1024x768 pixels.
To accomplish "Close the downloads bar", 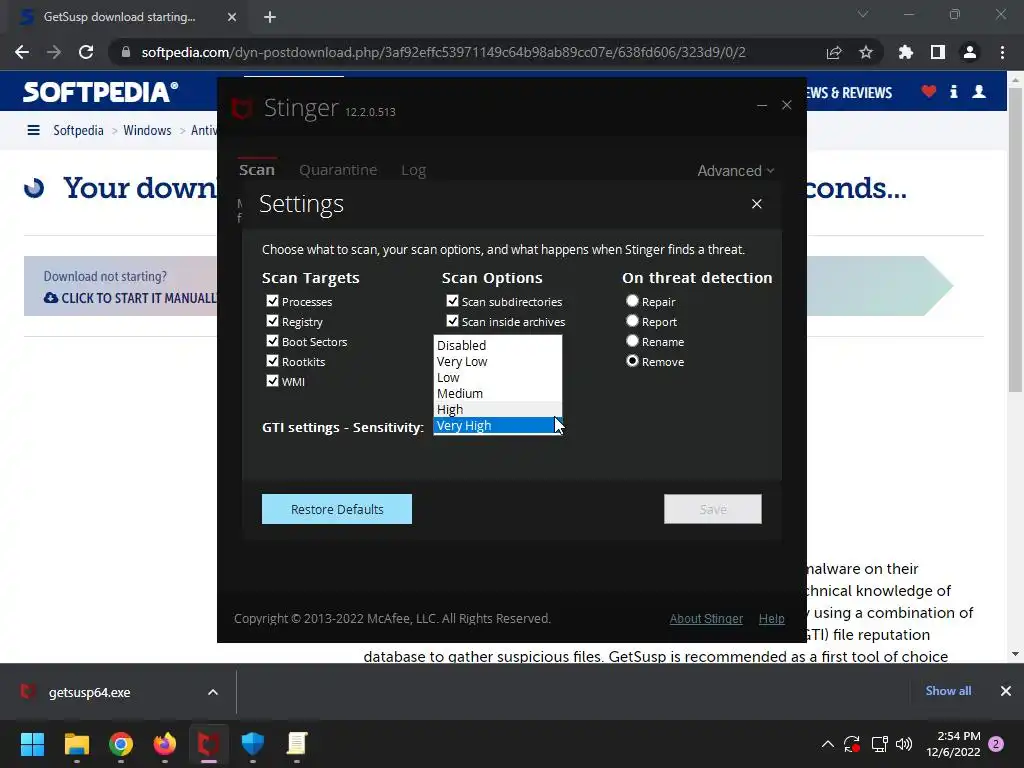I will [x=1006, y=691].
